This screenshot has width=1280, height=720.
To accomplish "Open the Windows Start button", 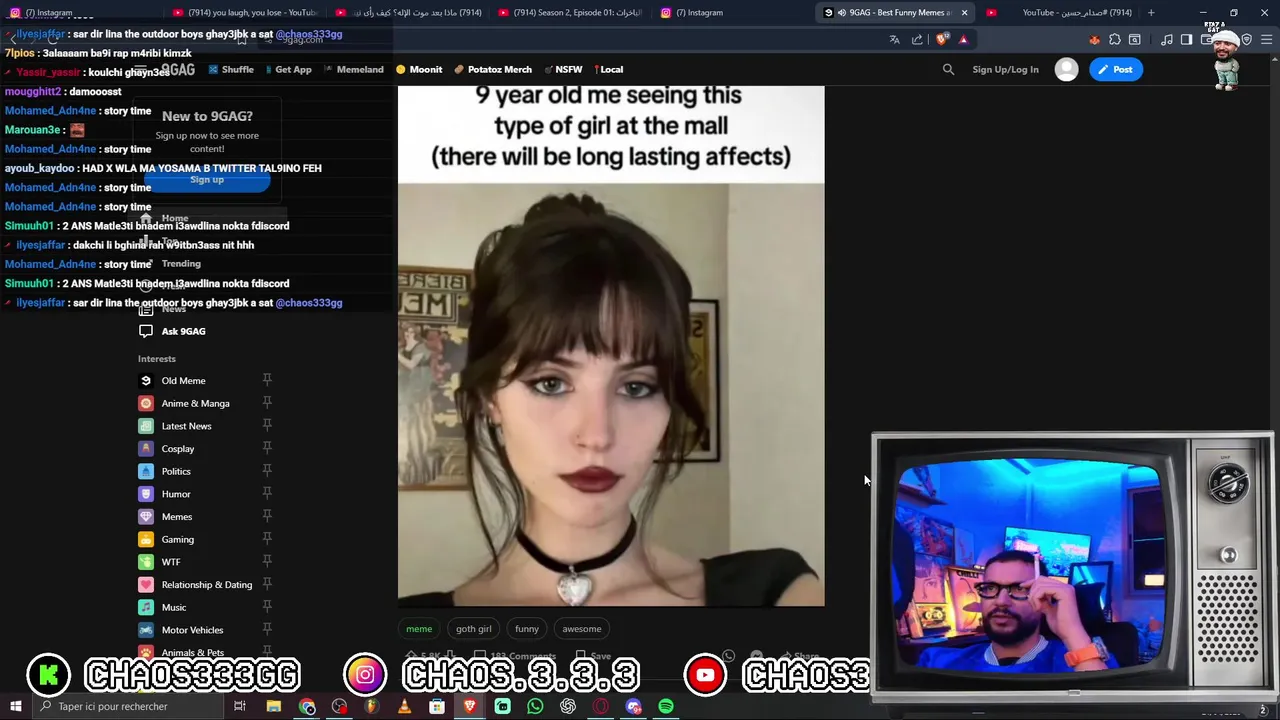I will tap(16, 706).
